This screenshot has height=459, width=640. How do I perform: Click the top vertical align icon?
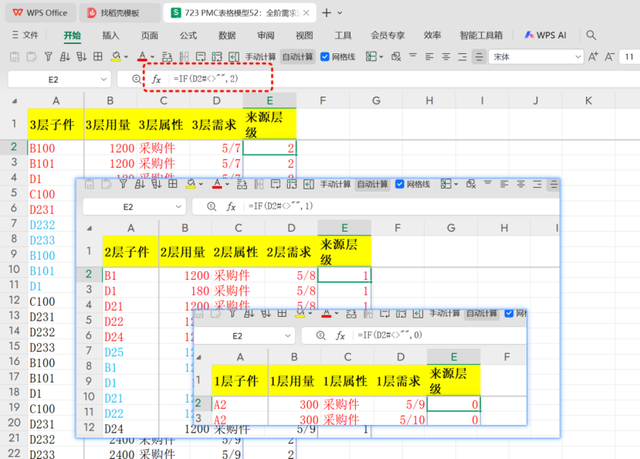click(413, 56)
